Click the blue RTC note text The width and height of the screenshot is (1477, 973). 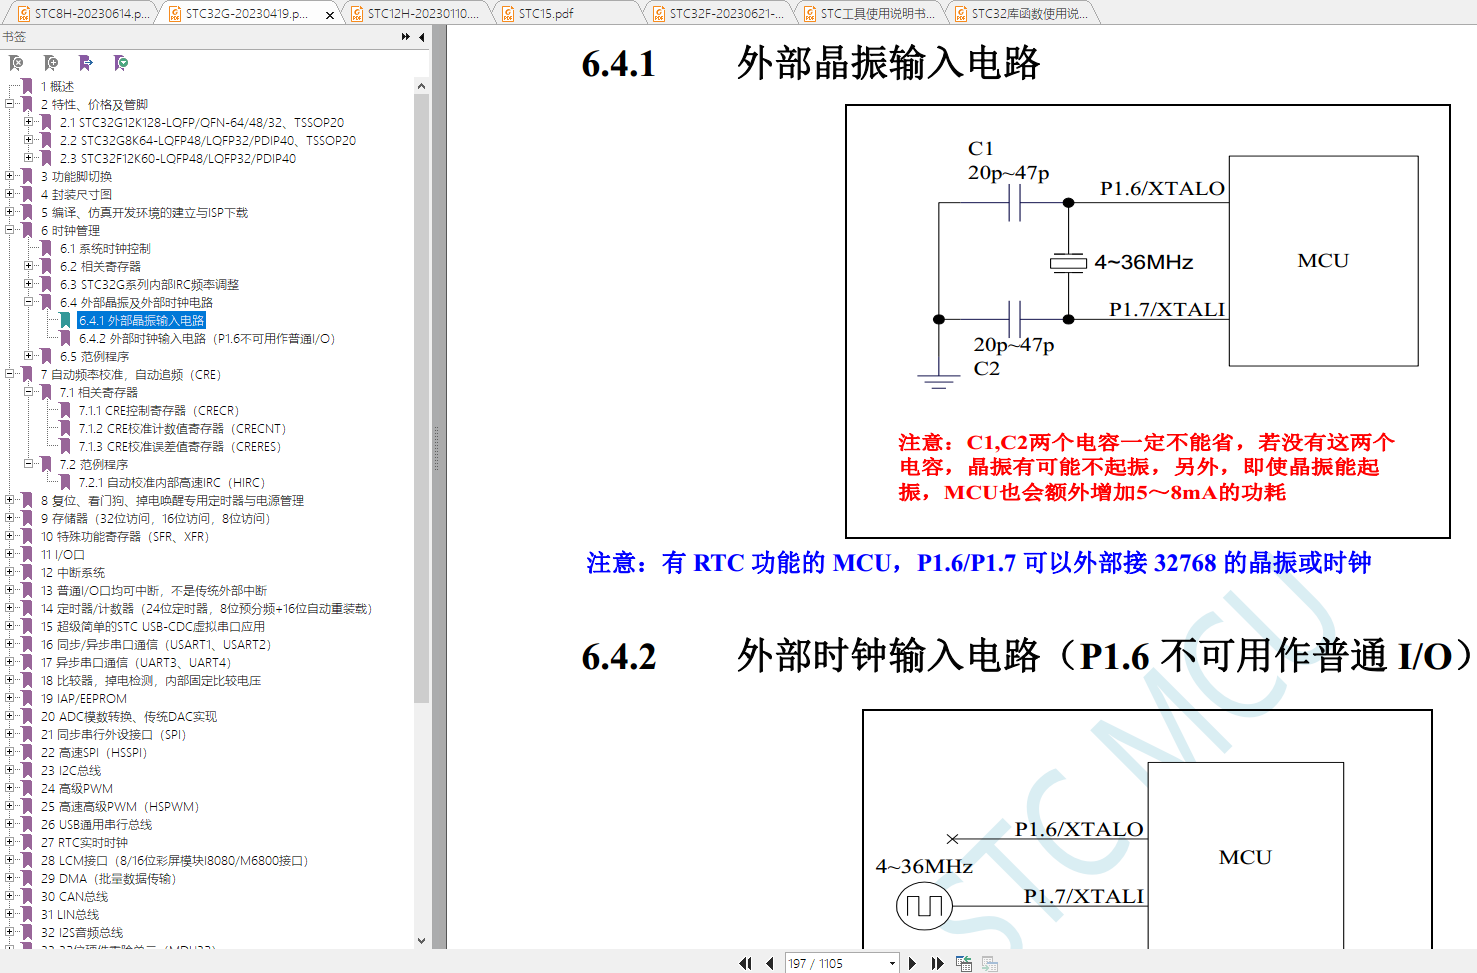point(978,563)
